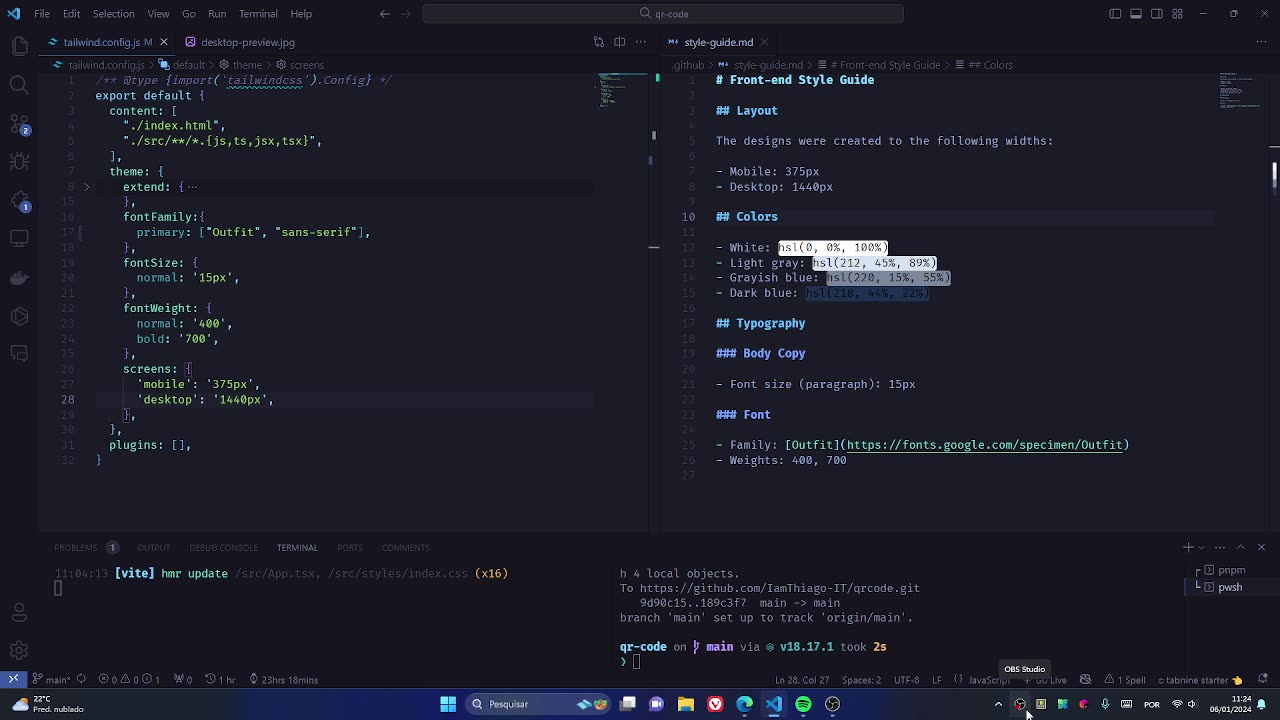
Task: Open the Vivaldi browser taskbar icon
Action: (715, 704)
